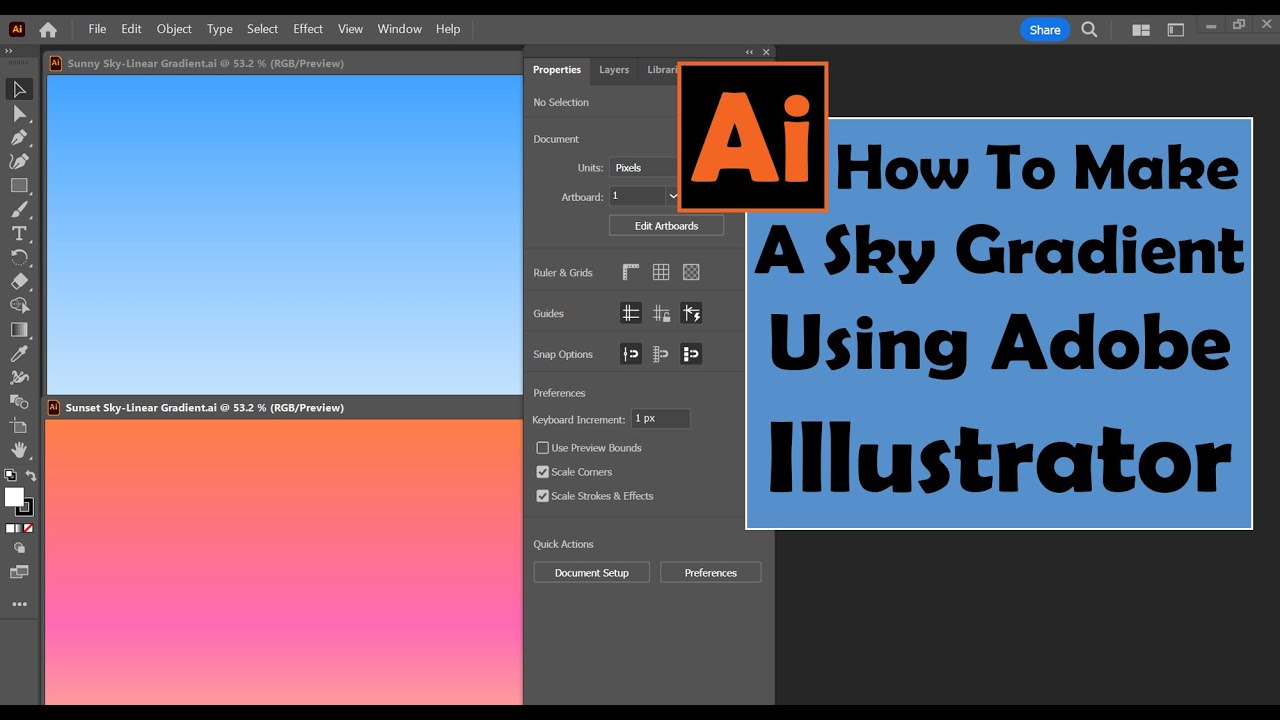The width and height of the screenshot is (1280, 720).
Task: Select the Eraser tool
Action: (x=19, y=281)
